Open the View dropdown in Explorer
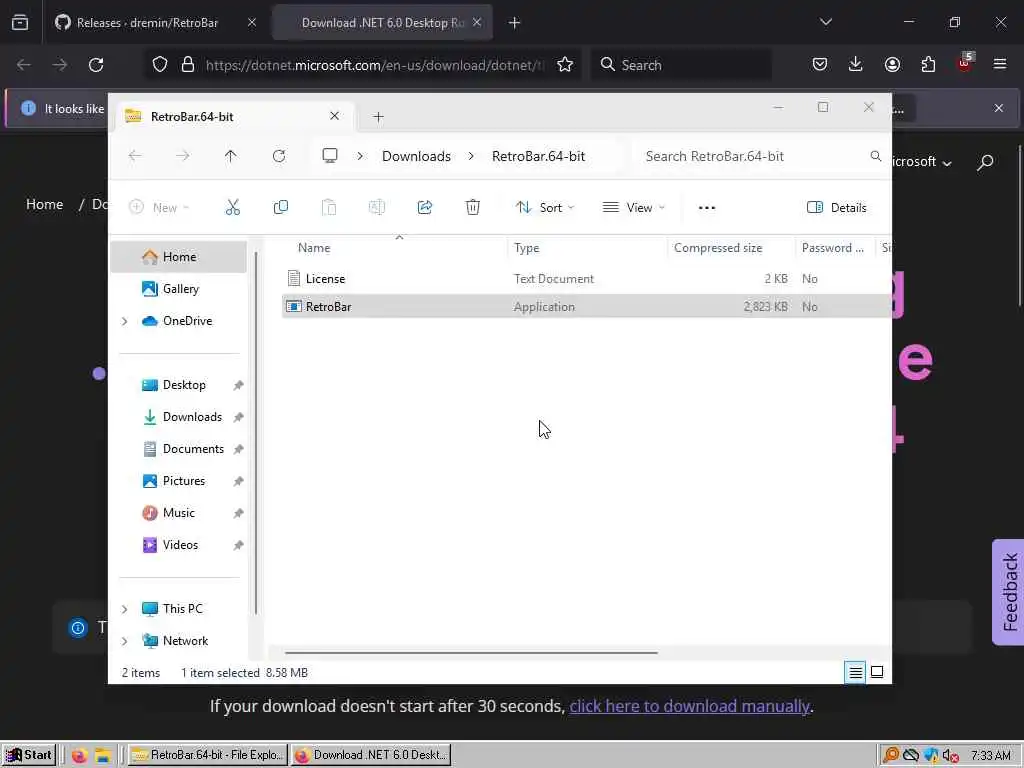Image resolution: width=1024 pixels, height=768 pixels. click(x=633, y=208)
